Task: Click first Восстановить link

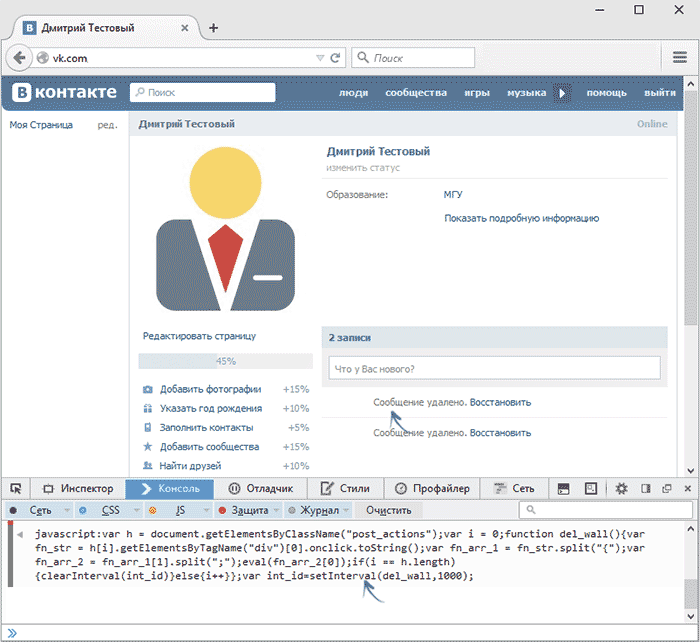Action: click(x=500, y=402)
